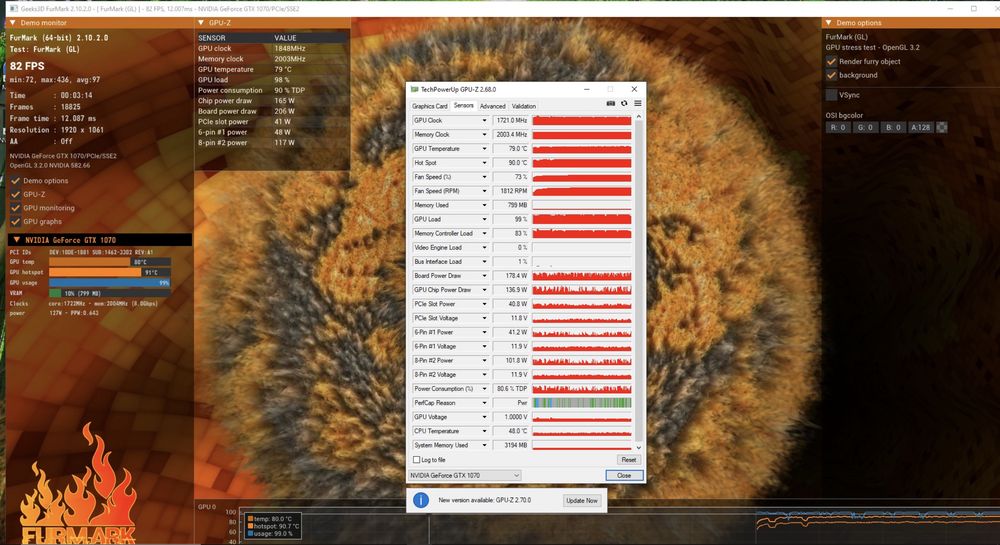Click the GPU Clock red history graph
This screenshot has height=545, width=1000.
coord(582,120)
